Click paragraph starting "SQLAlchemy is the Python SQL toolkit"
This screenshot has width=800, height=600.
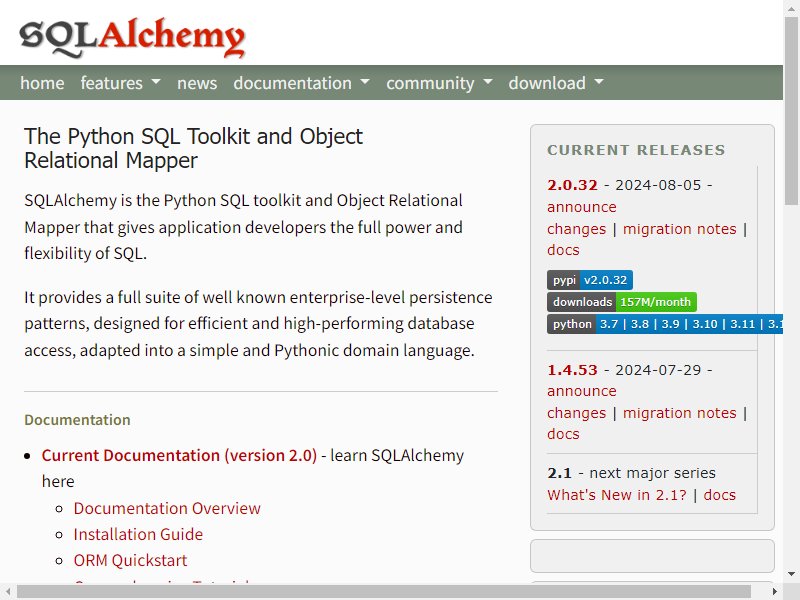pyautogui.click(x=243, y=227)
